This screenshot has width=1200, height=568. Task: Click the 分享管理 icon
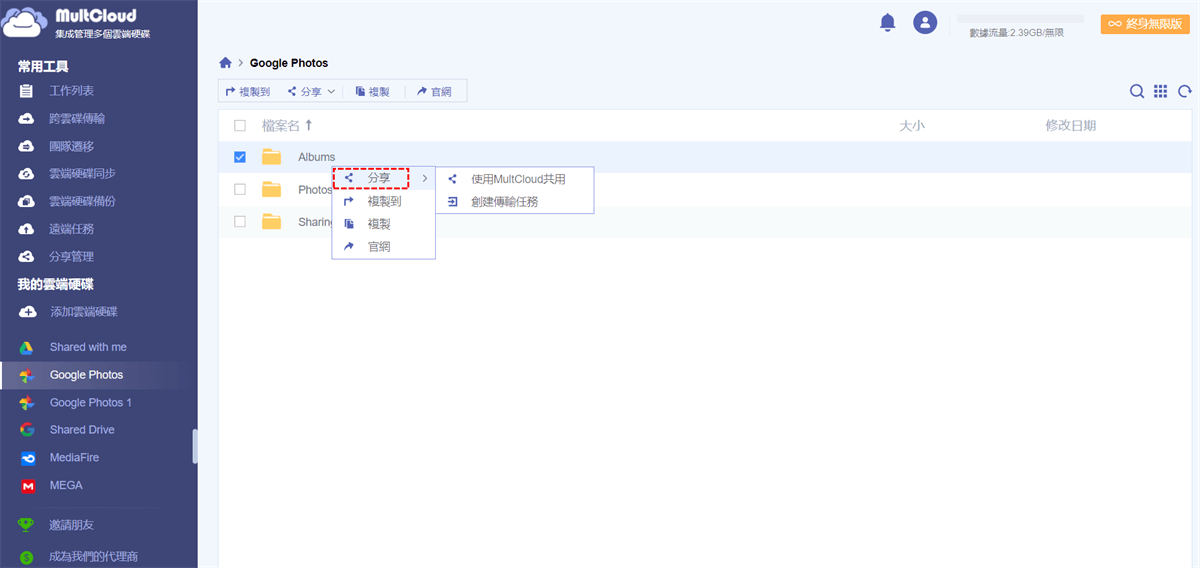pos(27,257)
